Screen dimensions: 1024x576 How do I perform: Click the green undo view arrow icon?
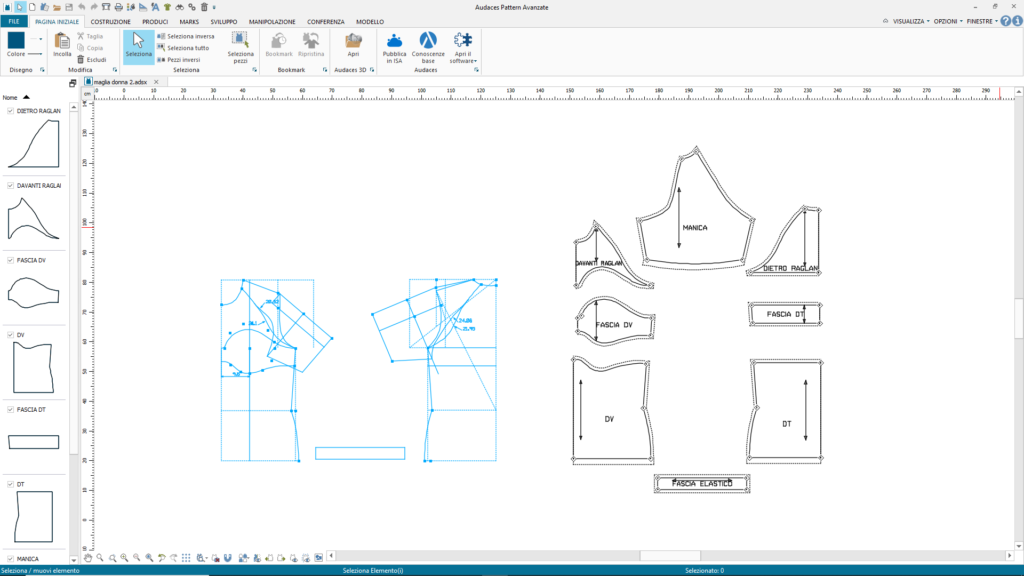coord(161,558)
